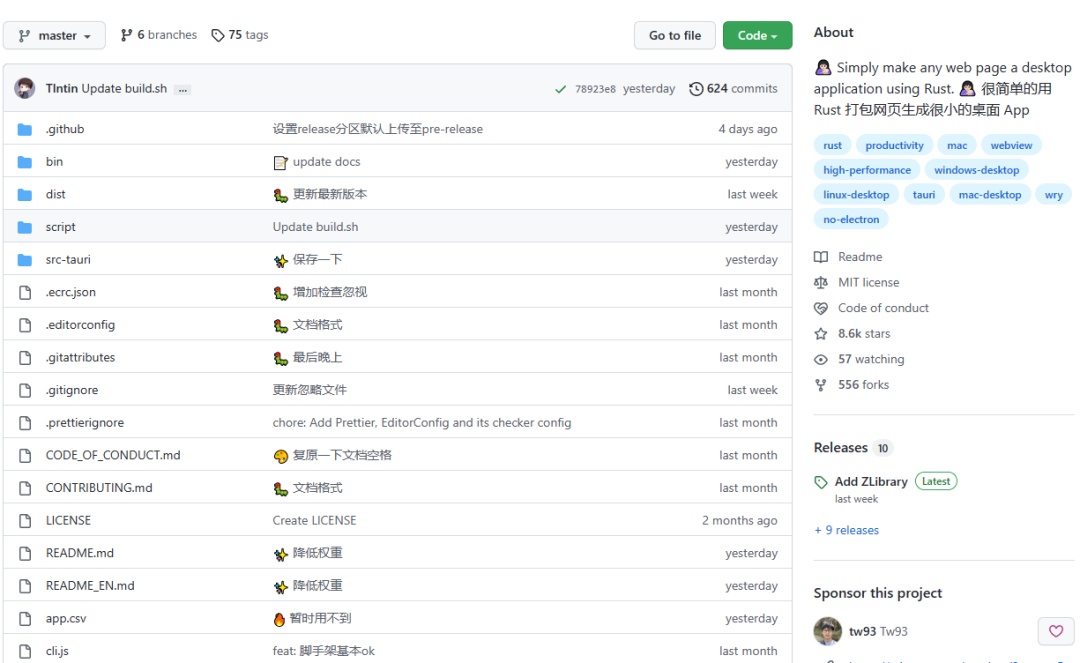1080x663 pixels.
Task: Follow the + 9 releases link
Action: (846, 529)
